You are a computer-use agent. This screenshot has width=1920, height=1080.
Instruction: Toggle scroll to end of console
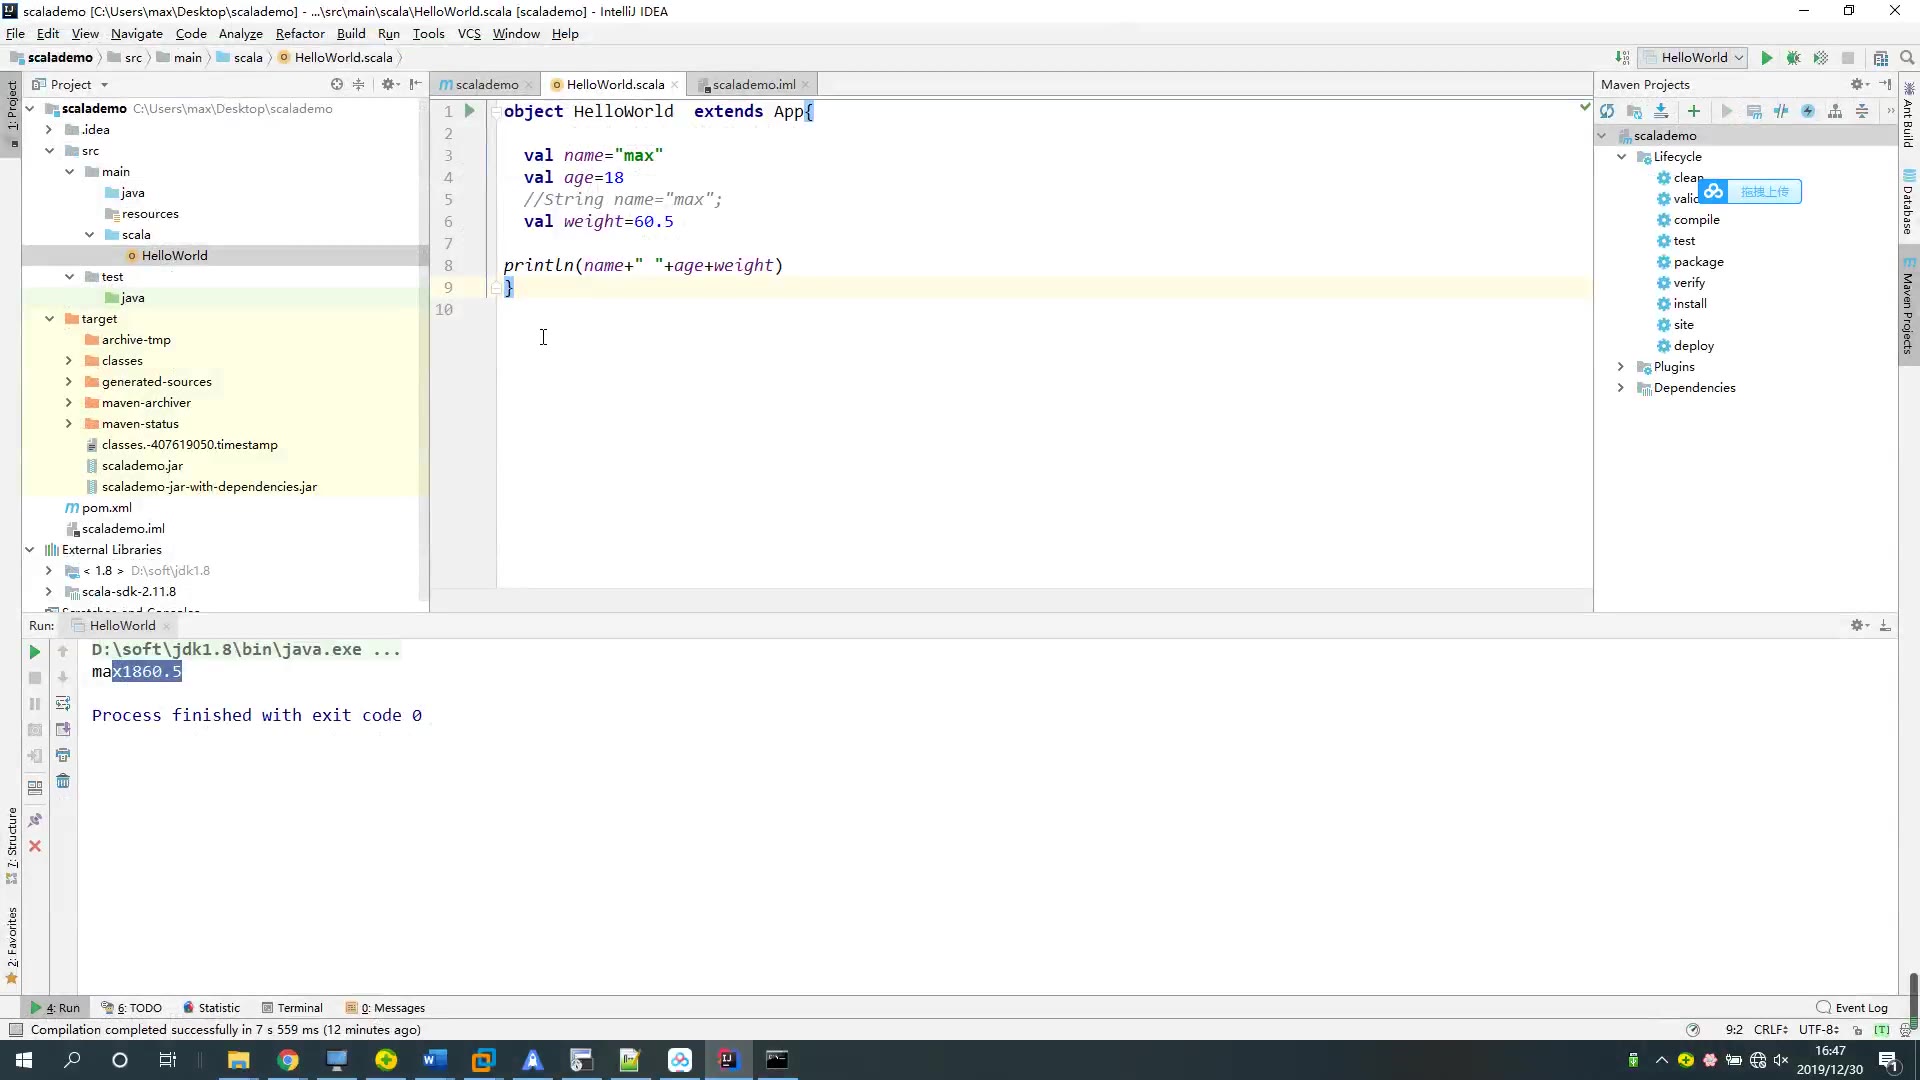click(x=63, y=730)
